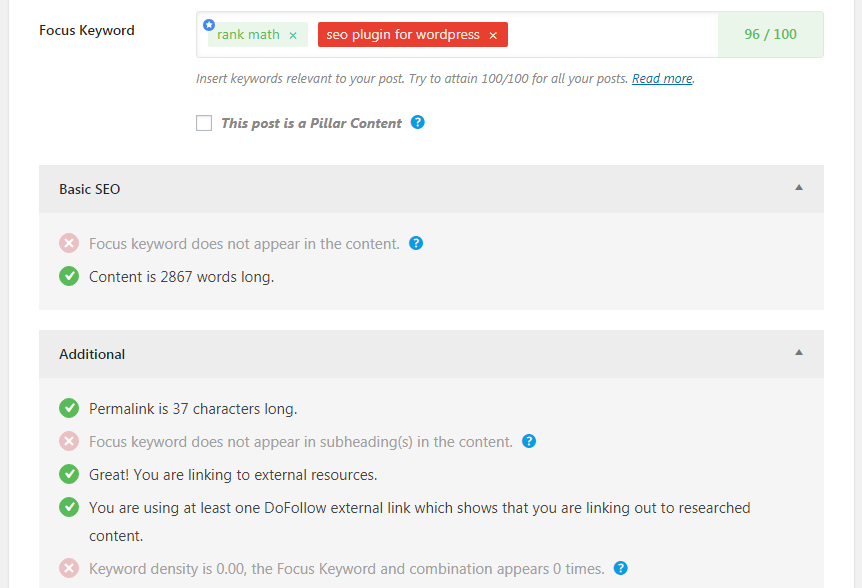Remove the 'rank math' keyword tag

[x=293, y=35]
